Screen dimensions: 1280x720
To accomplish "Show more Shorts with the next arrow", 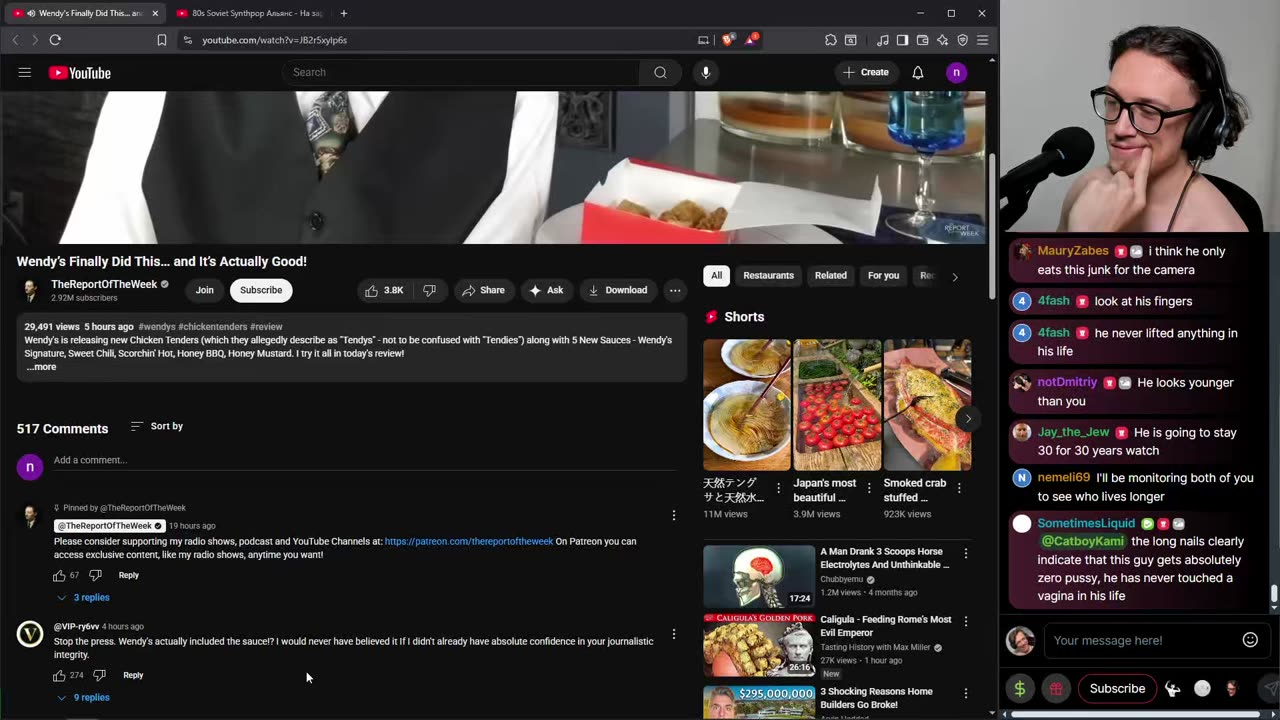I will (x=967, y=420).
